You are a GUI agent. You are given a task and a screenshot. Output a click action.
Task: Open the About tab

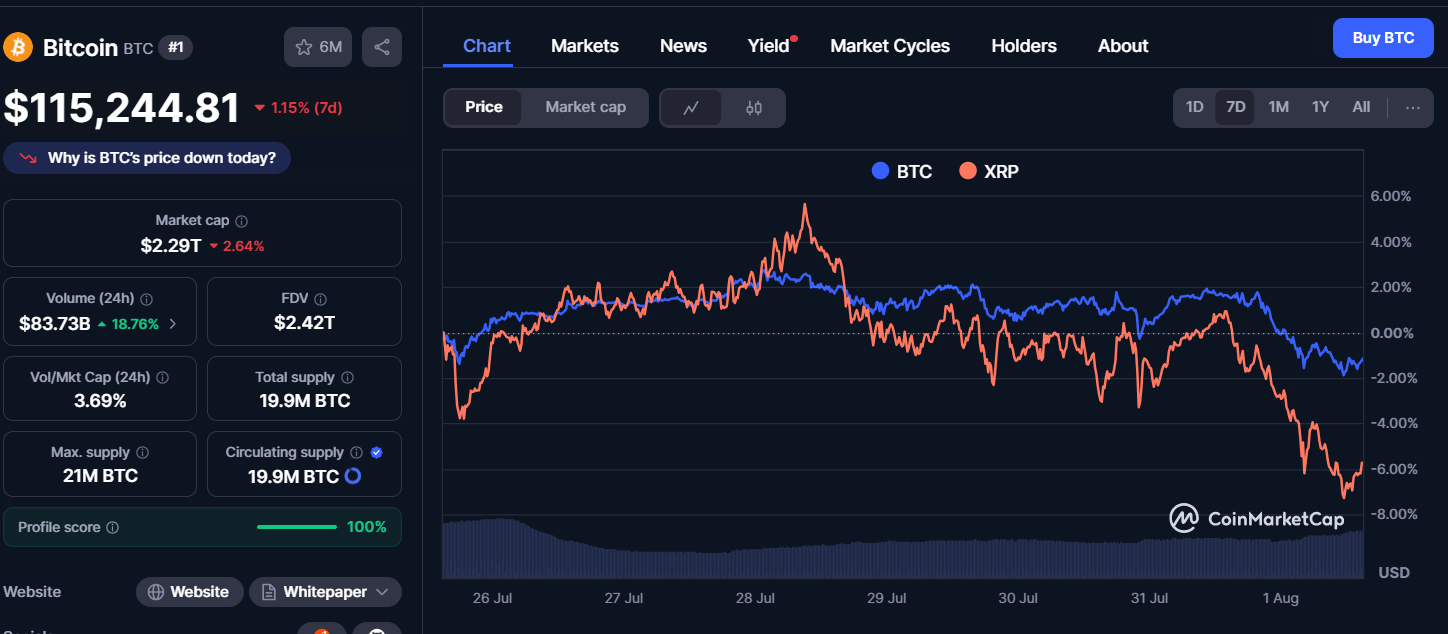(1123, 46)
